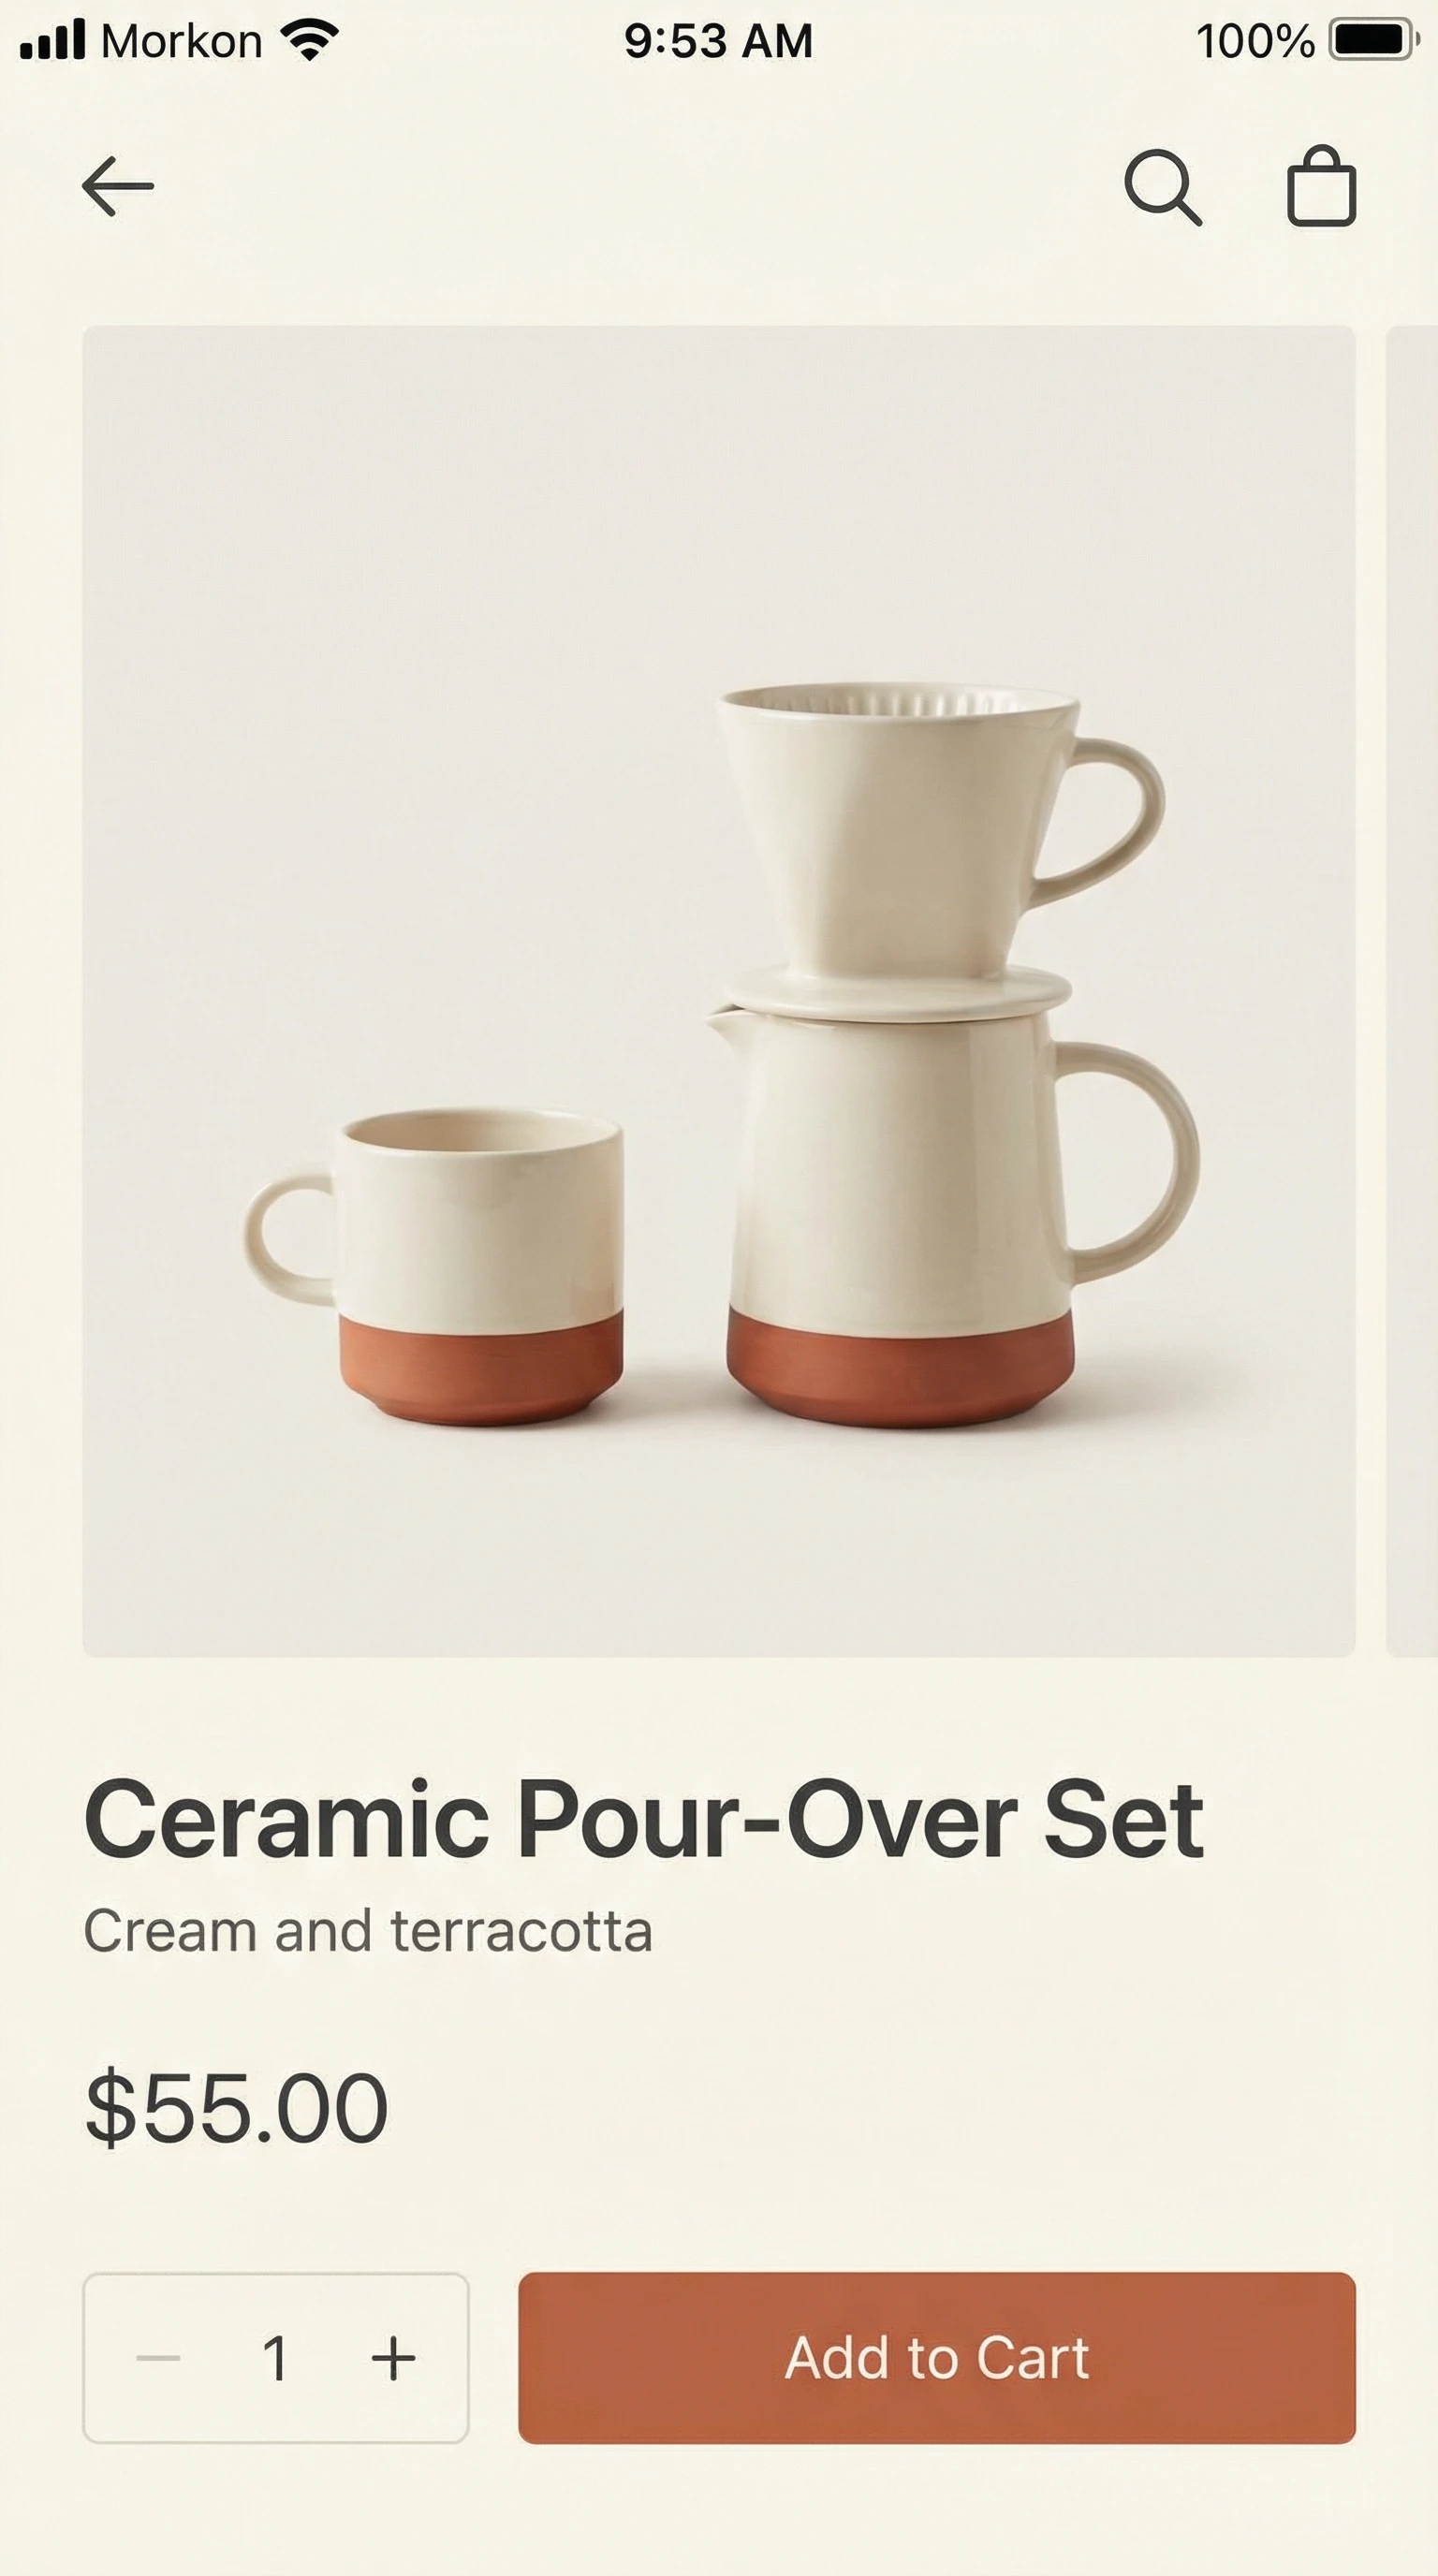Click the Add to Cart button

[x=937, y=2358]
